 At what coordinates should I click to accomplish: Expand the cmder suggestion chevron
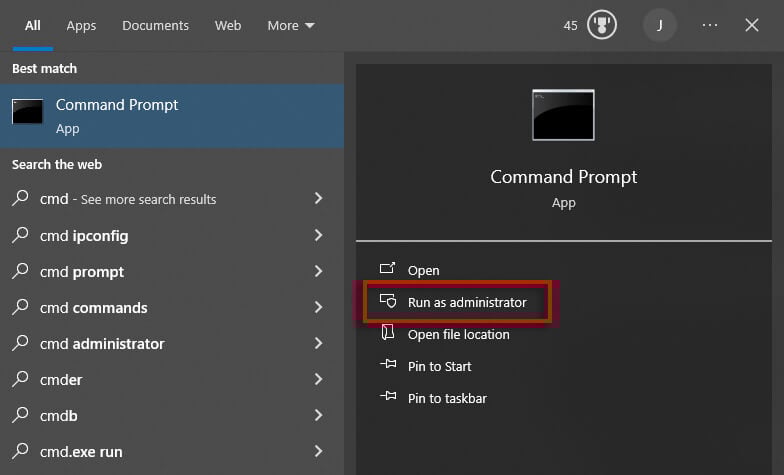[x=318, y=380]
